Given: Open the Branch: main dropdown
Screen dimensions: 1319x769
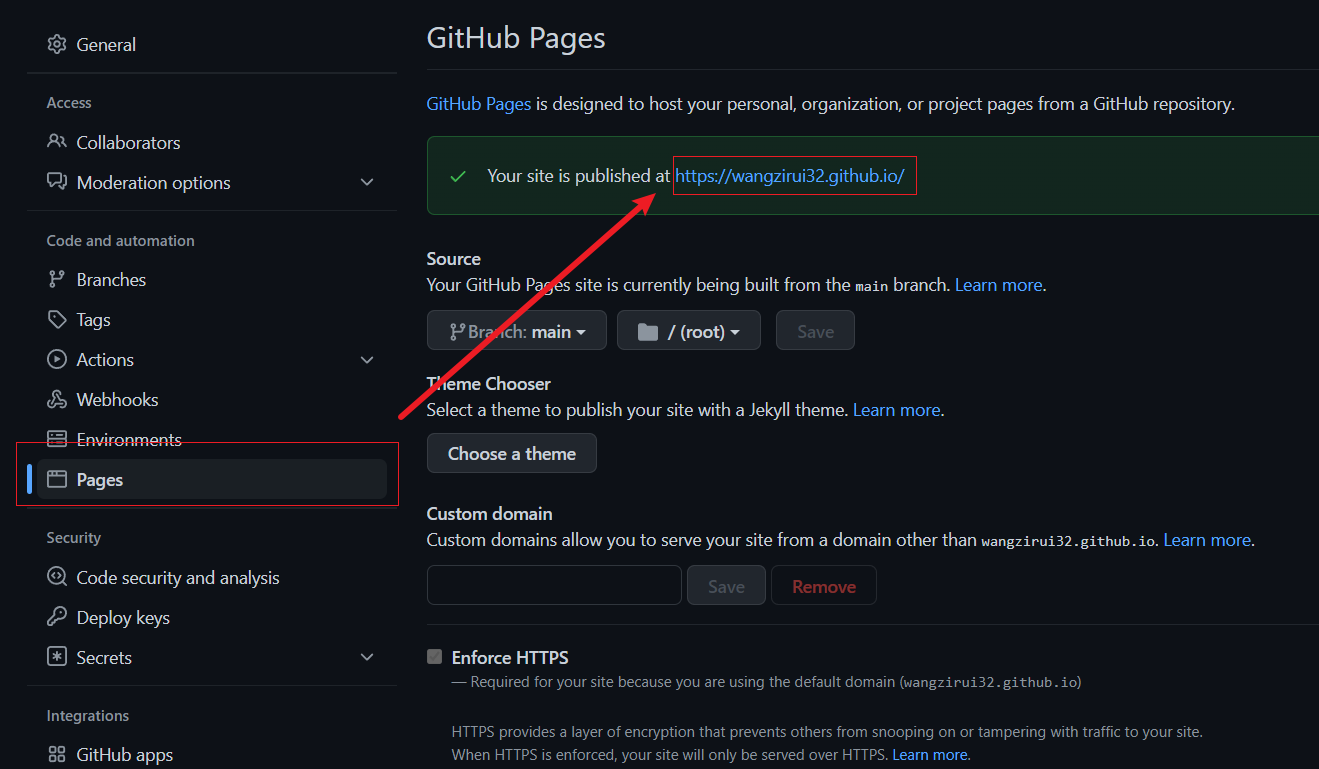Looking at the screenshot, I should [x=516, y=330].
